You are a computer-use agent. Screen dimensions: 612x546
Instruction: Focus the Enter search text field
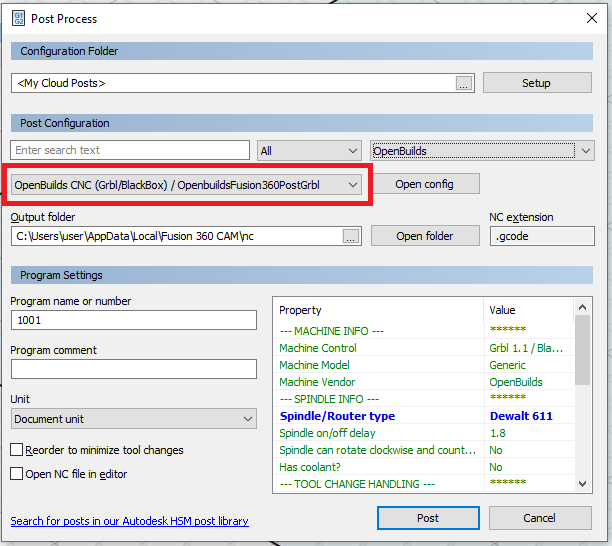130,150
